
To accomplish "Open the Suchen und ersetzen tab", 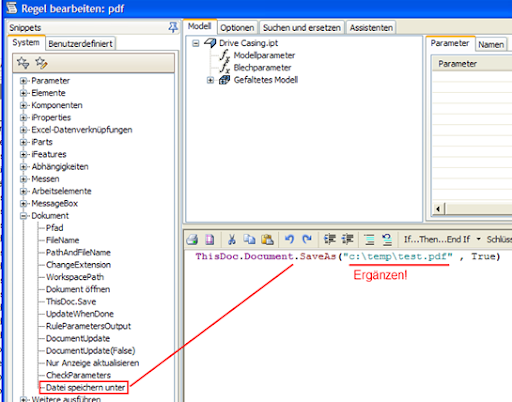I will point(302,28).
